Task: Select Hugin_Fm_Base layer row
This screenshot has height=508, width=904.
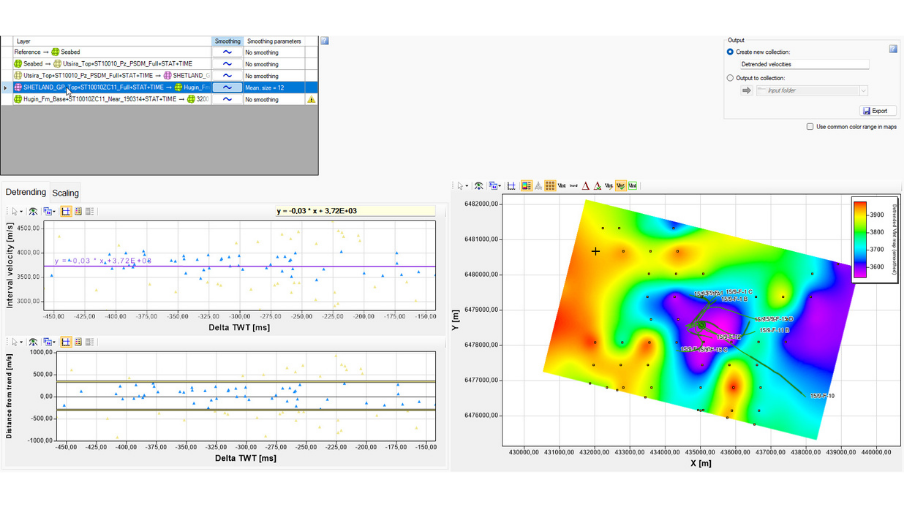Action: [112, 99]
